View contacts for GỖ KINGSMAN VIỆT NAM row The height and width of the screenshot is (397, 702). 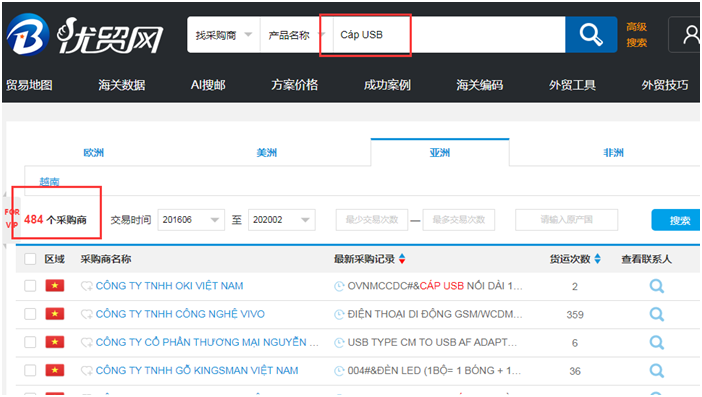[x=656, y=371]
